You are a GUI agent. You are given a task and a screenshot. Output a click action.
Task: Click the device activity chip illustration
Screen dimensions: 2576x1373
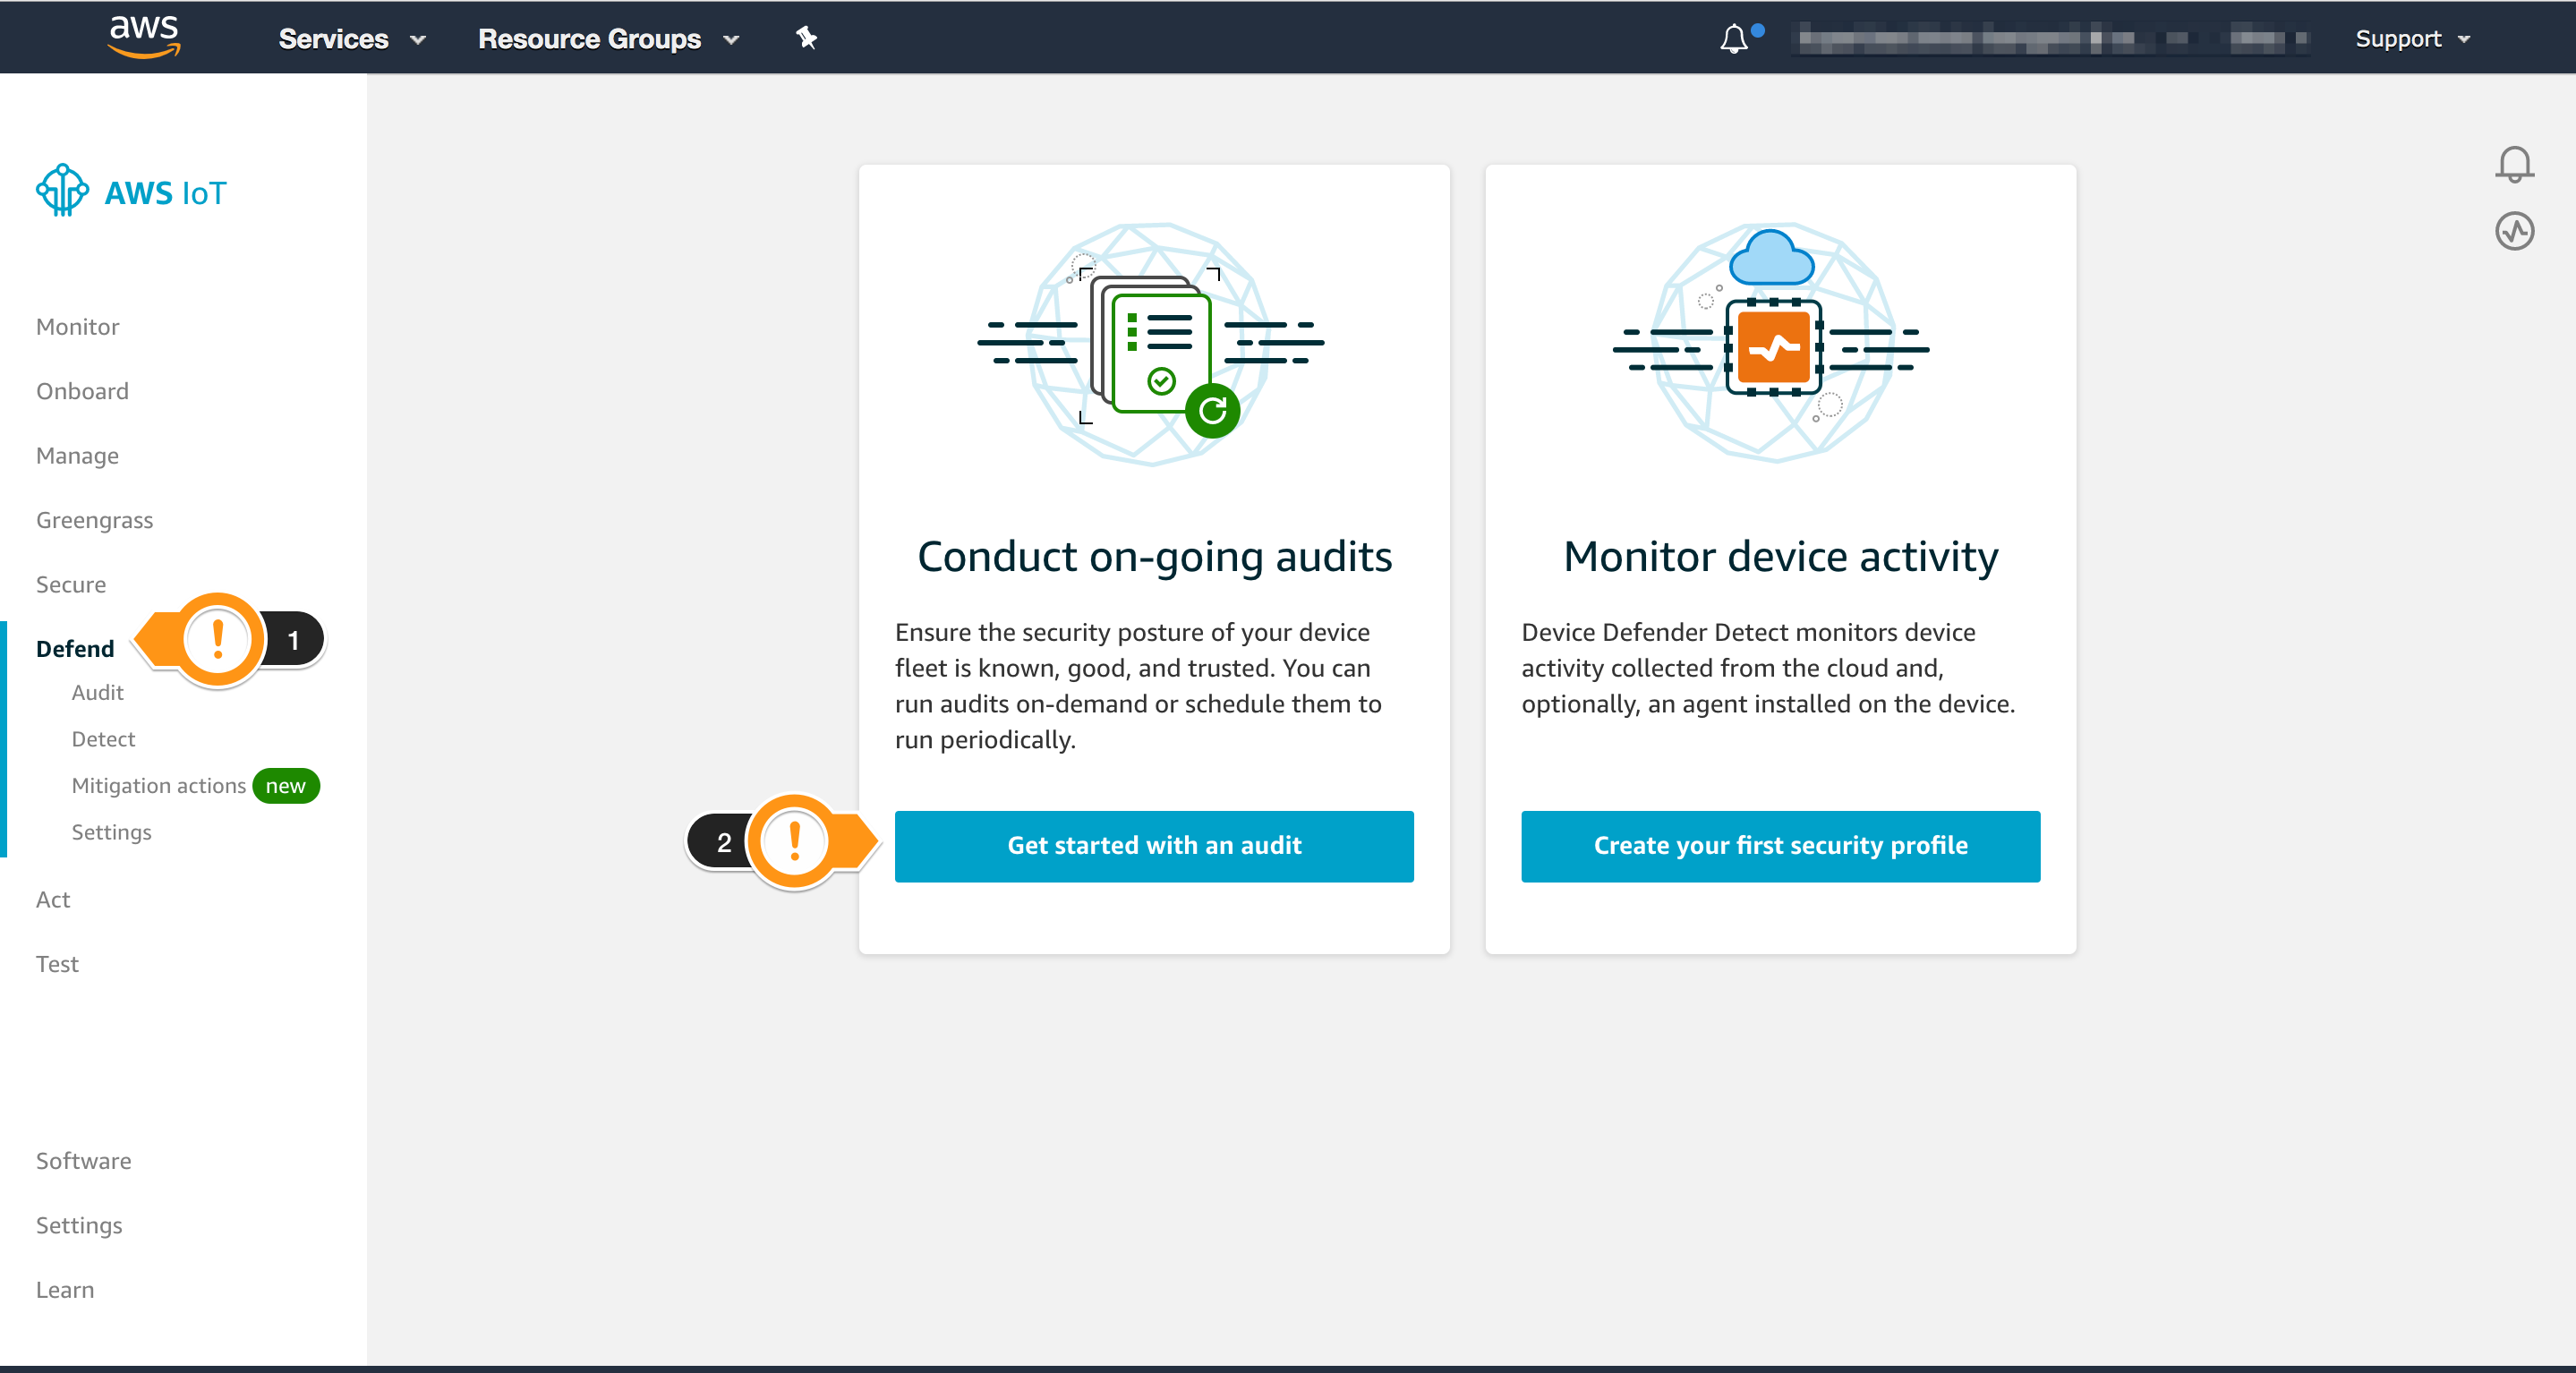pyautogui.click(x=1773, y=343)
